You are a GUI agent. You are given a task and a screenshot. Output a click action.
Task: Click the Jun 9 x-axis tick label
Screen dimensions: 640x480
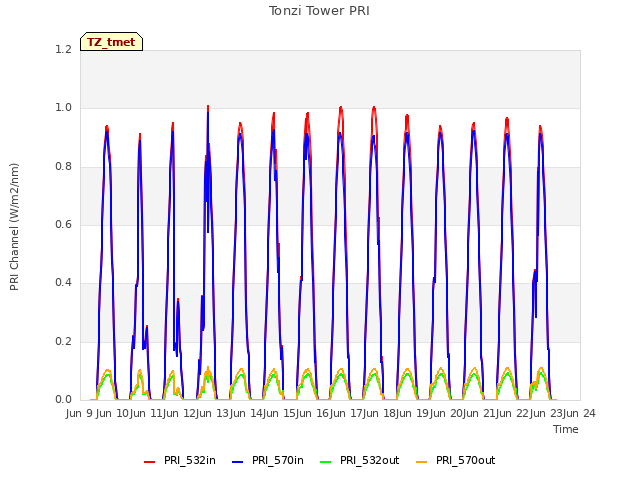(79, 413)
